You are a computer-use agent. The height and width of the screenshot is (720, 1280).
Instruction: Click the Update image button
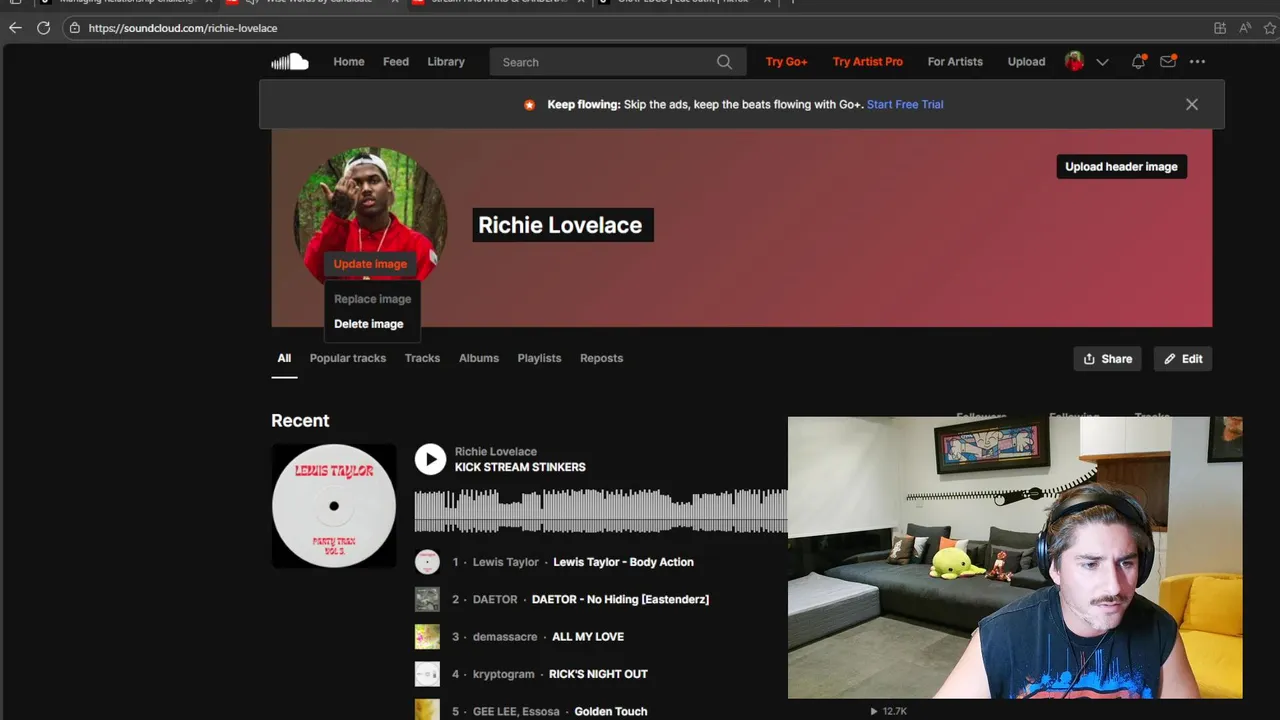370,264
